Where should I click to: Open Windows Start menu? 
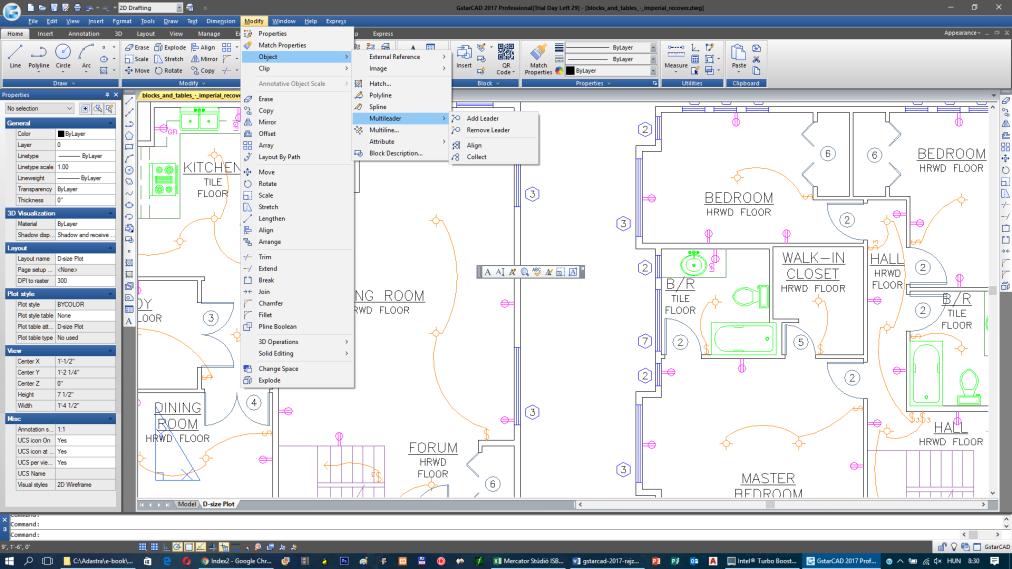tap(10, 561)
